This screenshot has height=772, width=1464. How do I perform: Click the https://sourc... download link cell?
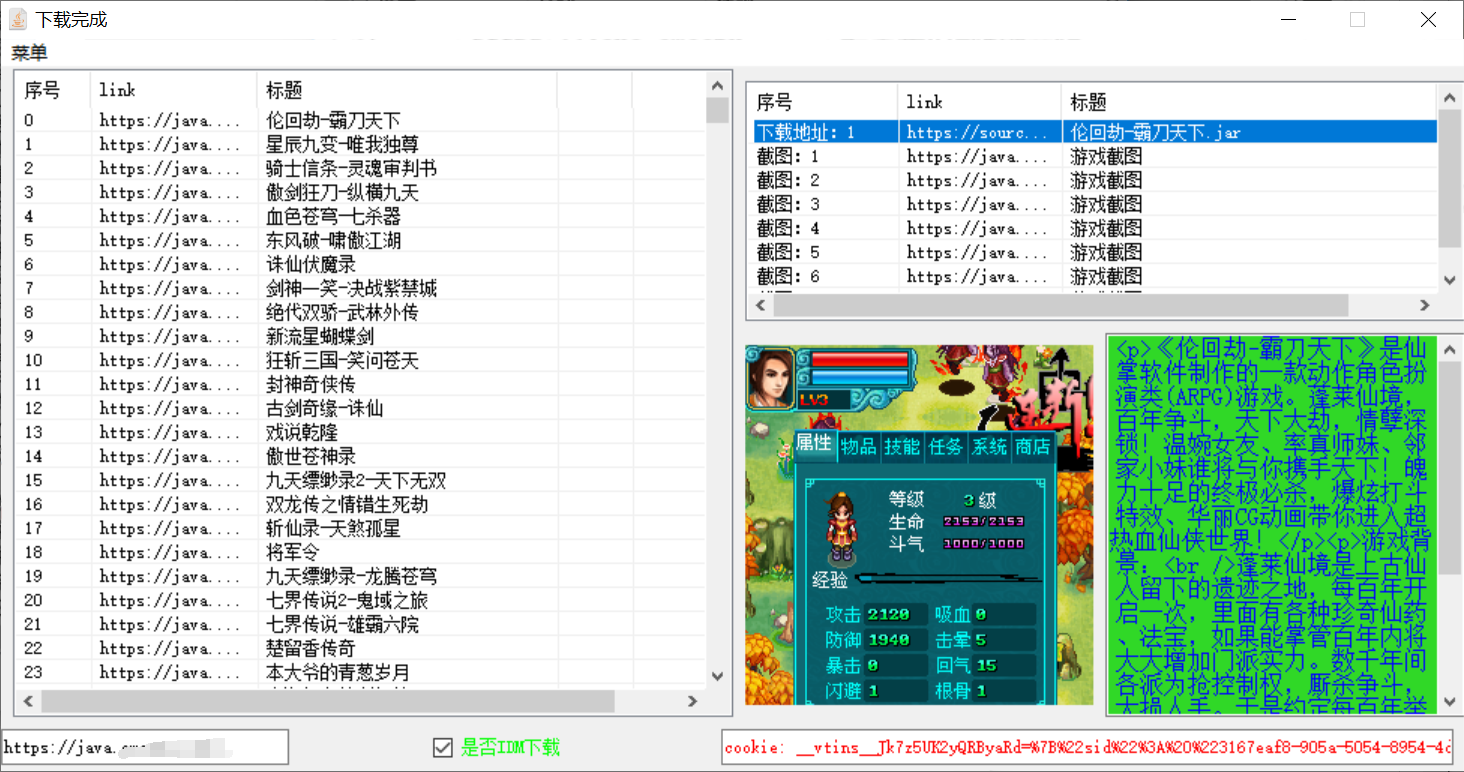[x=979, y=132]
